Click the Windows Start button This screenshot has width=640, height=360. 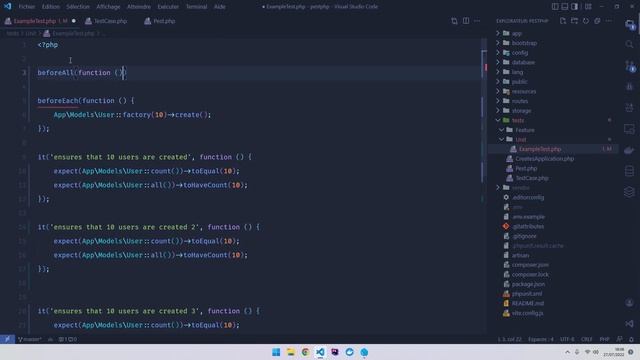276,352
